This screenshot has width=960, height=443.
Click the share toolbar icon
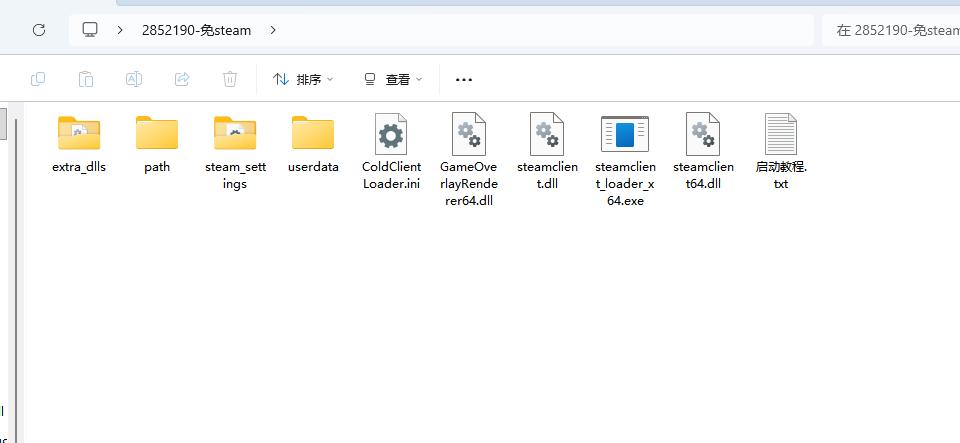(x=182, y=79)
